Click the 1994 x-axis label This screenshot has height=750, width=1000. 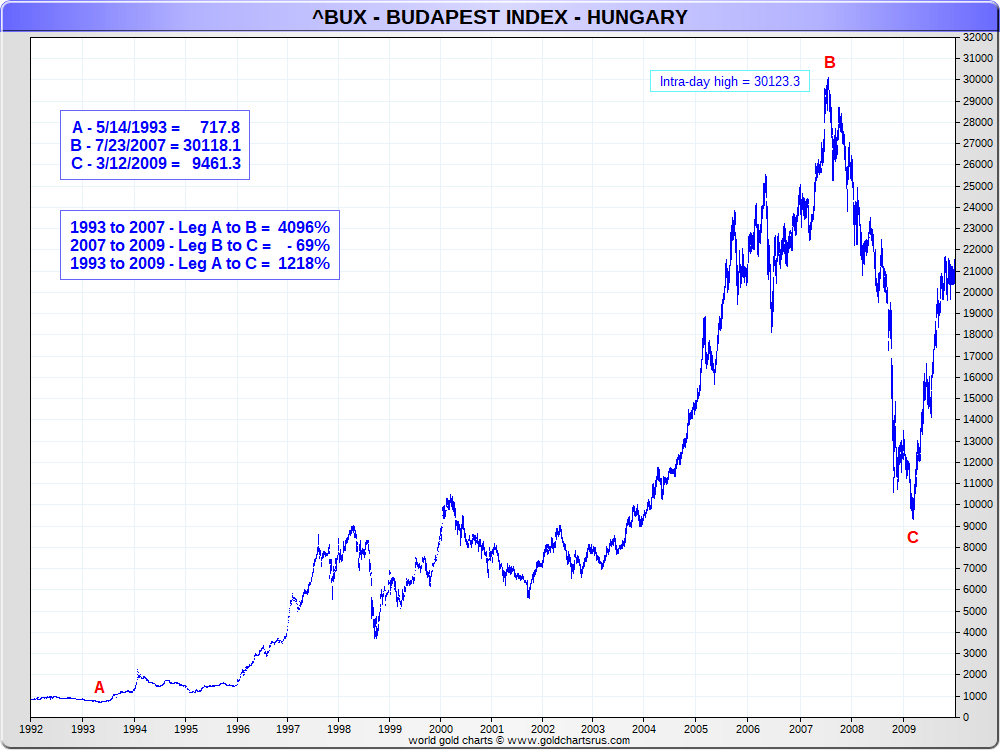133,728
